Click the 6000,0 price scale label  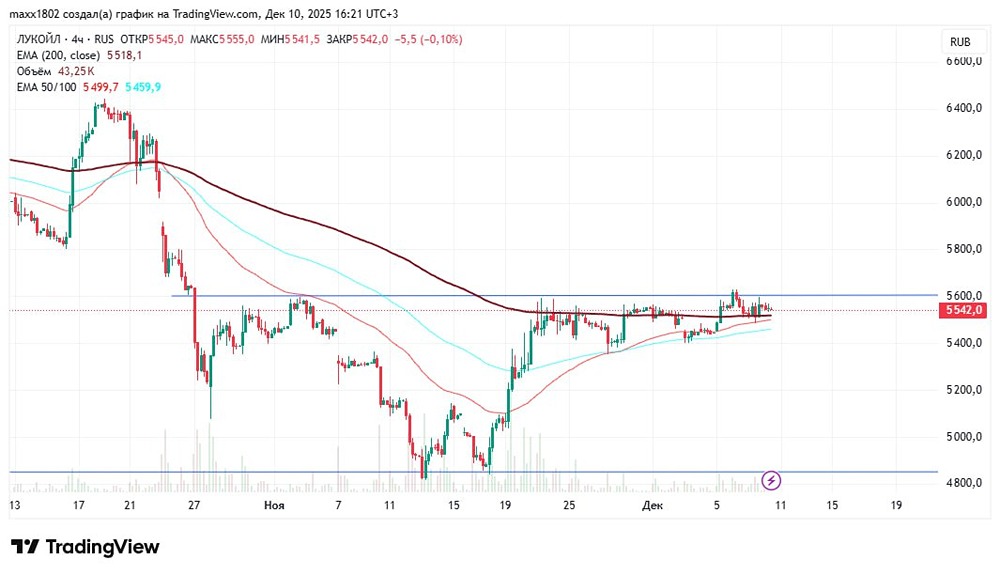[965, 202]
